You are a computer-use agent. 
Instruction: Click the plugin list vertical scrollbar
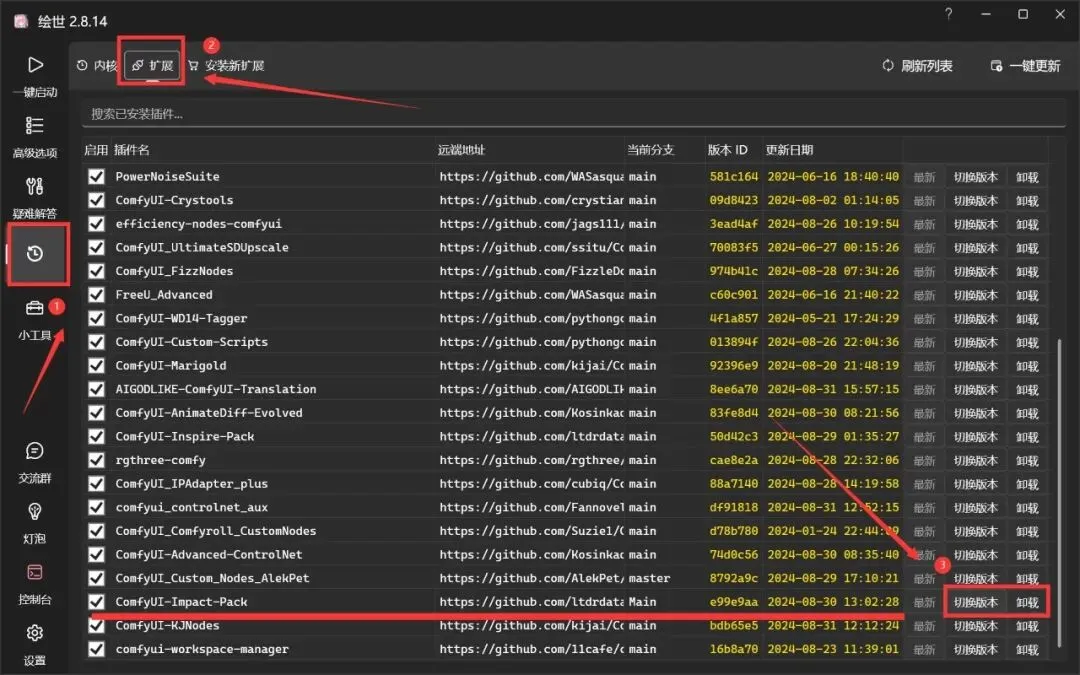pyautogui.click(x=1061, y=492)
